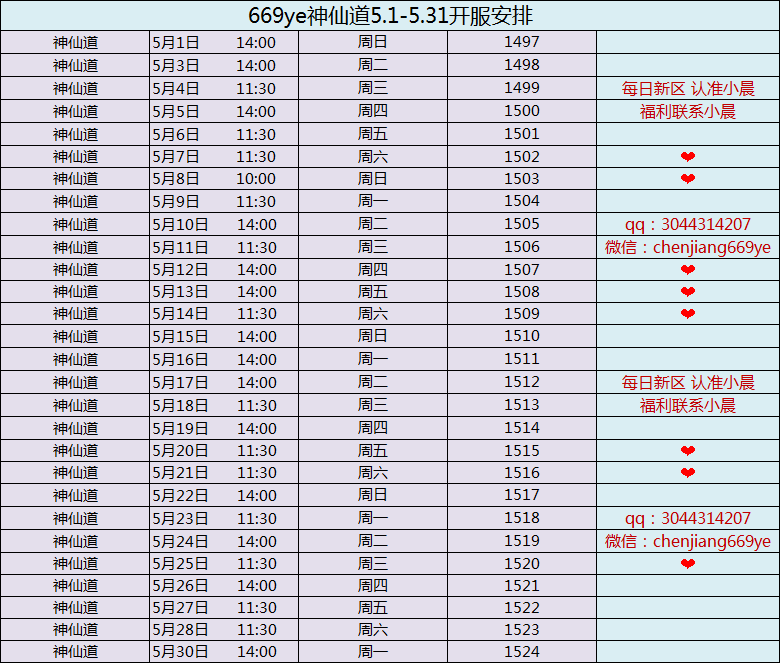Select the heart icon in the 5月12日 row
The width and height of the screenshot is (780, 663).
coord(687,270)
